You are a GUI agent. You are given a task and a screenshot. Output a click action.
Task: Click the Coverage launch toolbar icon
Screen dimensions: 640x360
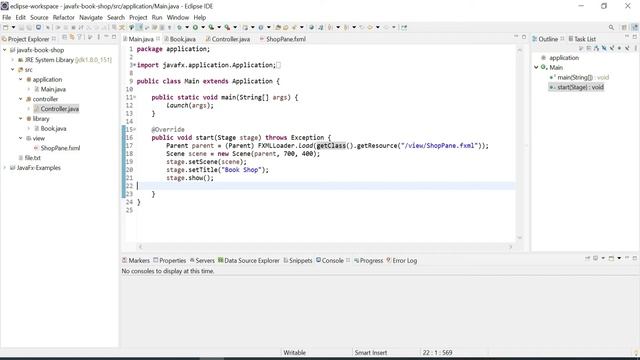[211, 27]
